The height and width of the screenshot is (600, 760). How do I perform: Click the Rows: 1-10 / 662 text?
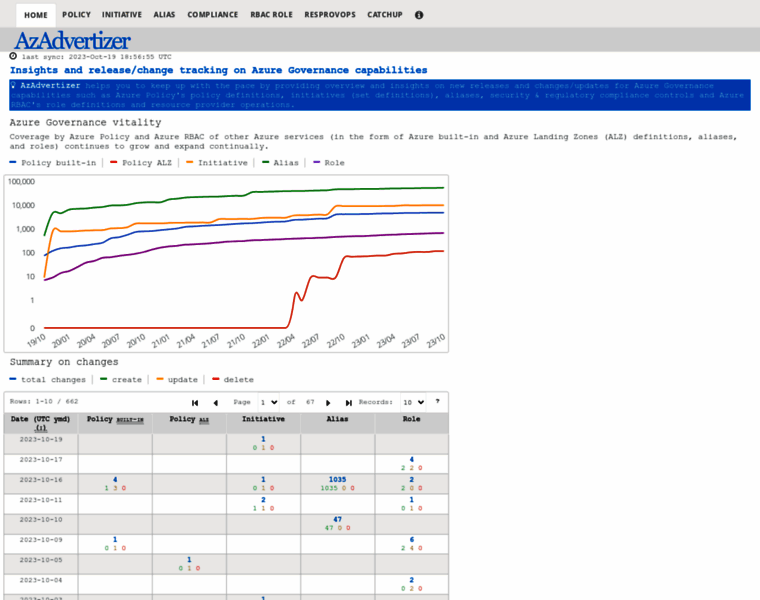point(44,401)
